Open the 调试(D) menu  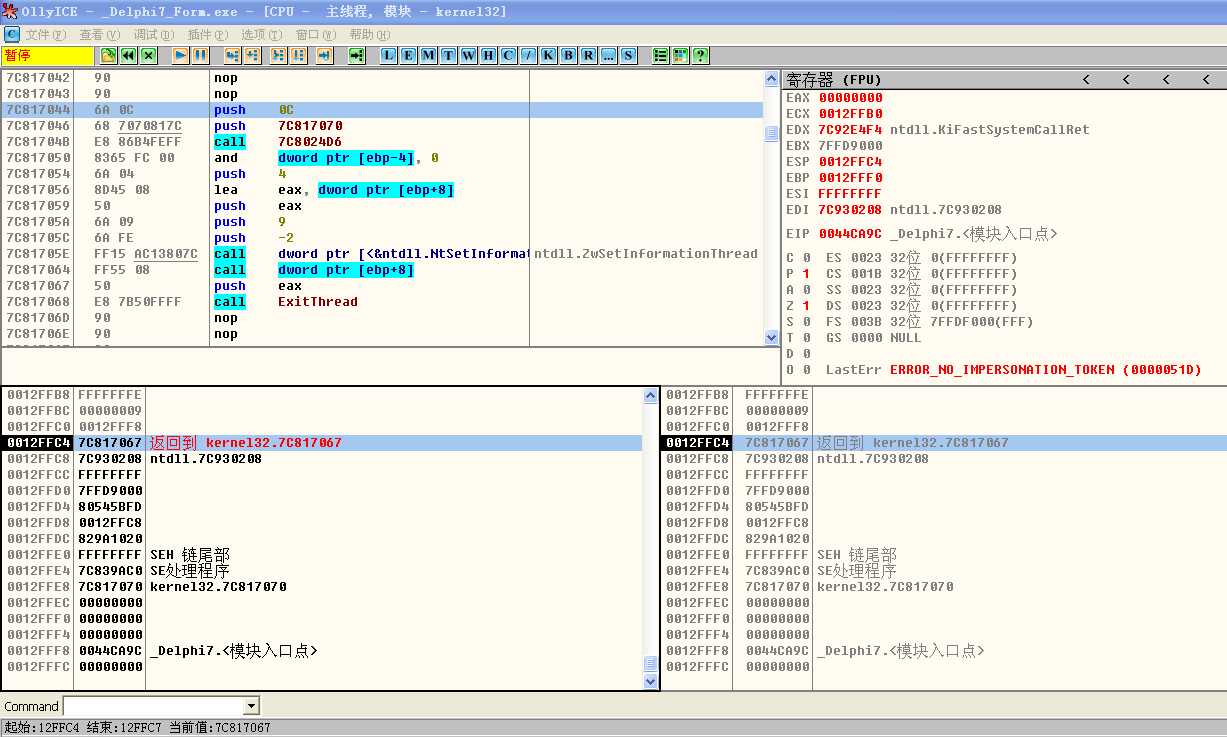click(153, 35)
